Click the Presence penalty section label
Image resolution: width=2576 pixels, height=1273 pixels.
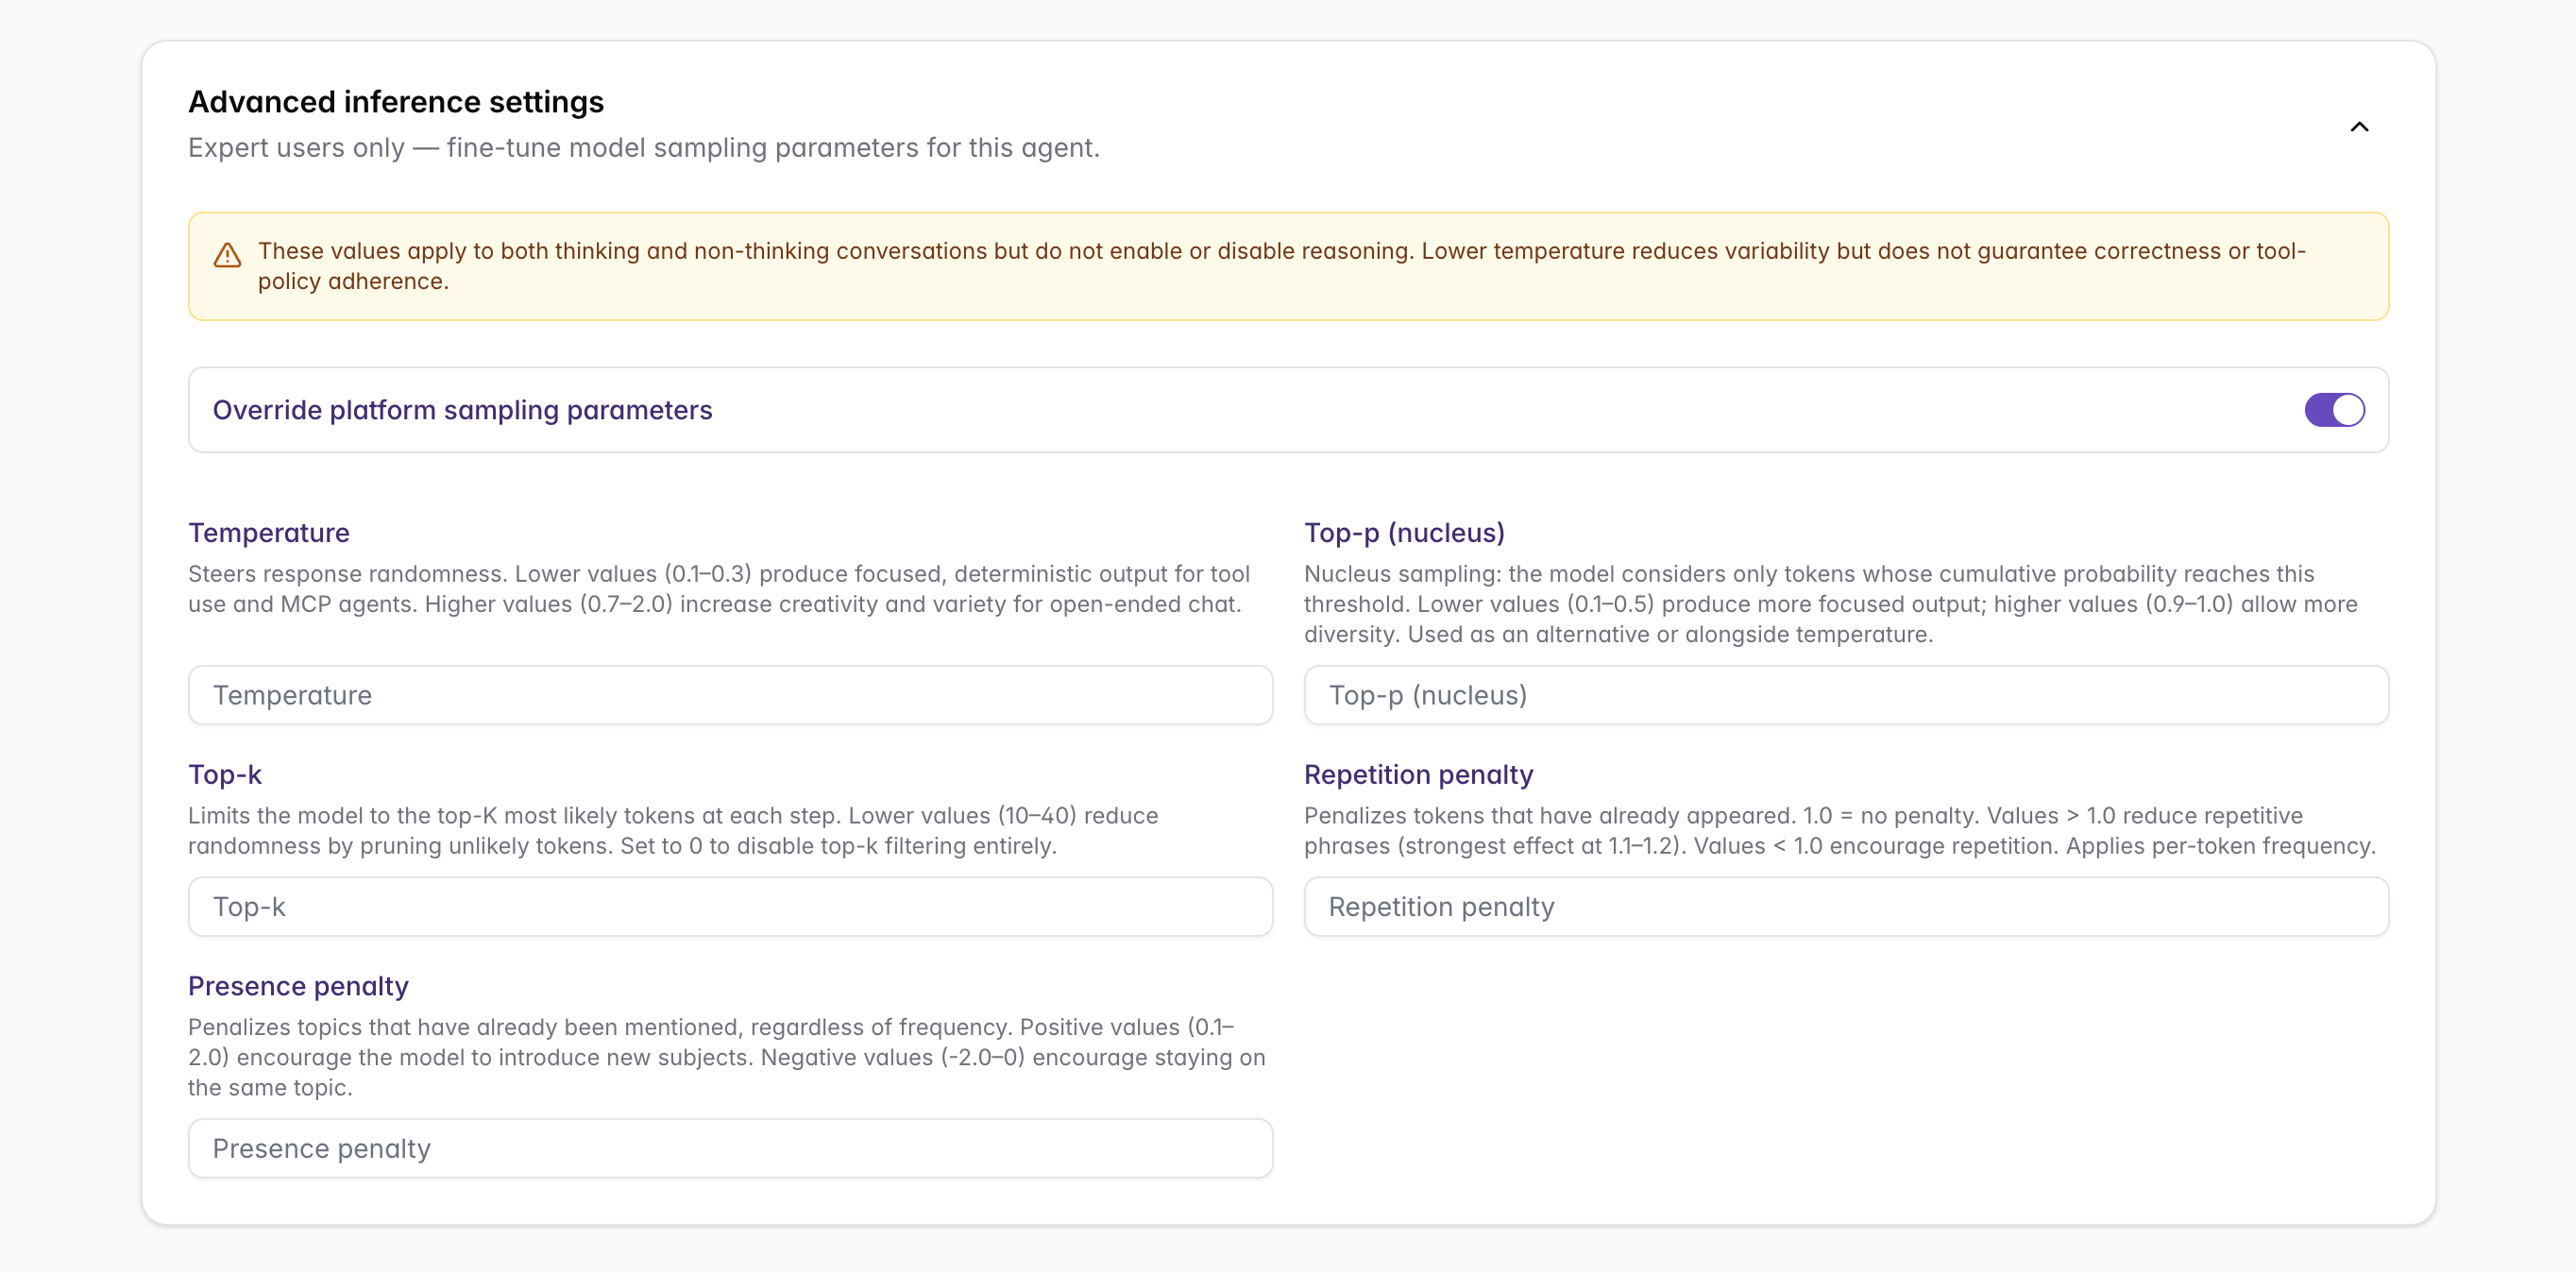(x=298, y=986)
